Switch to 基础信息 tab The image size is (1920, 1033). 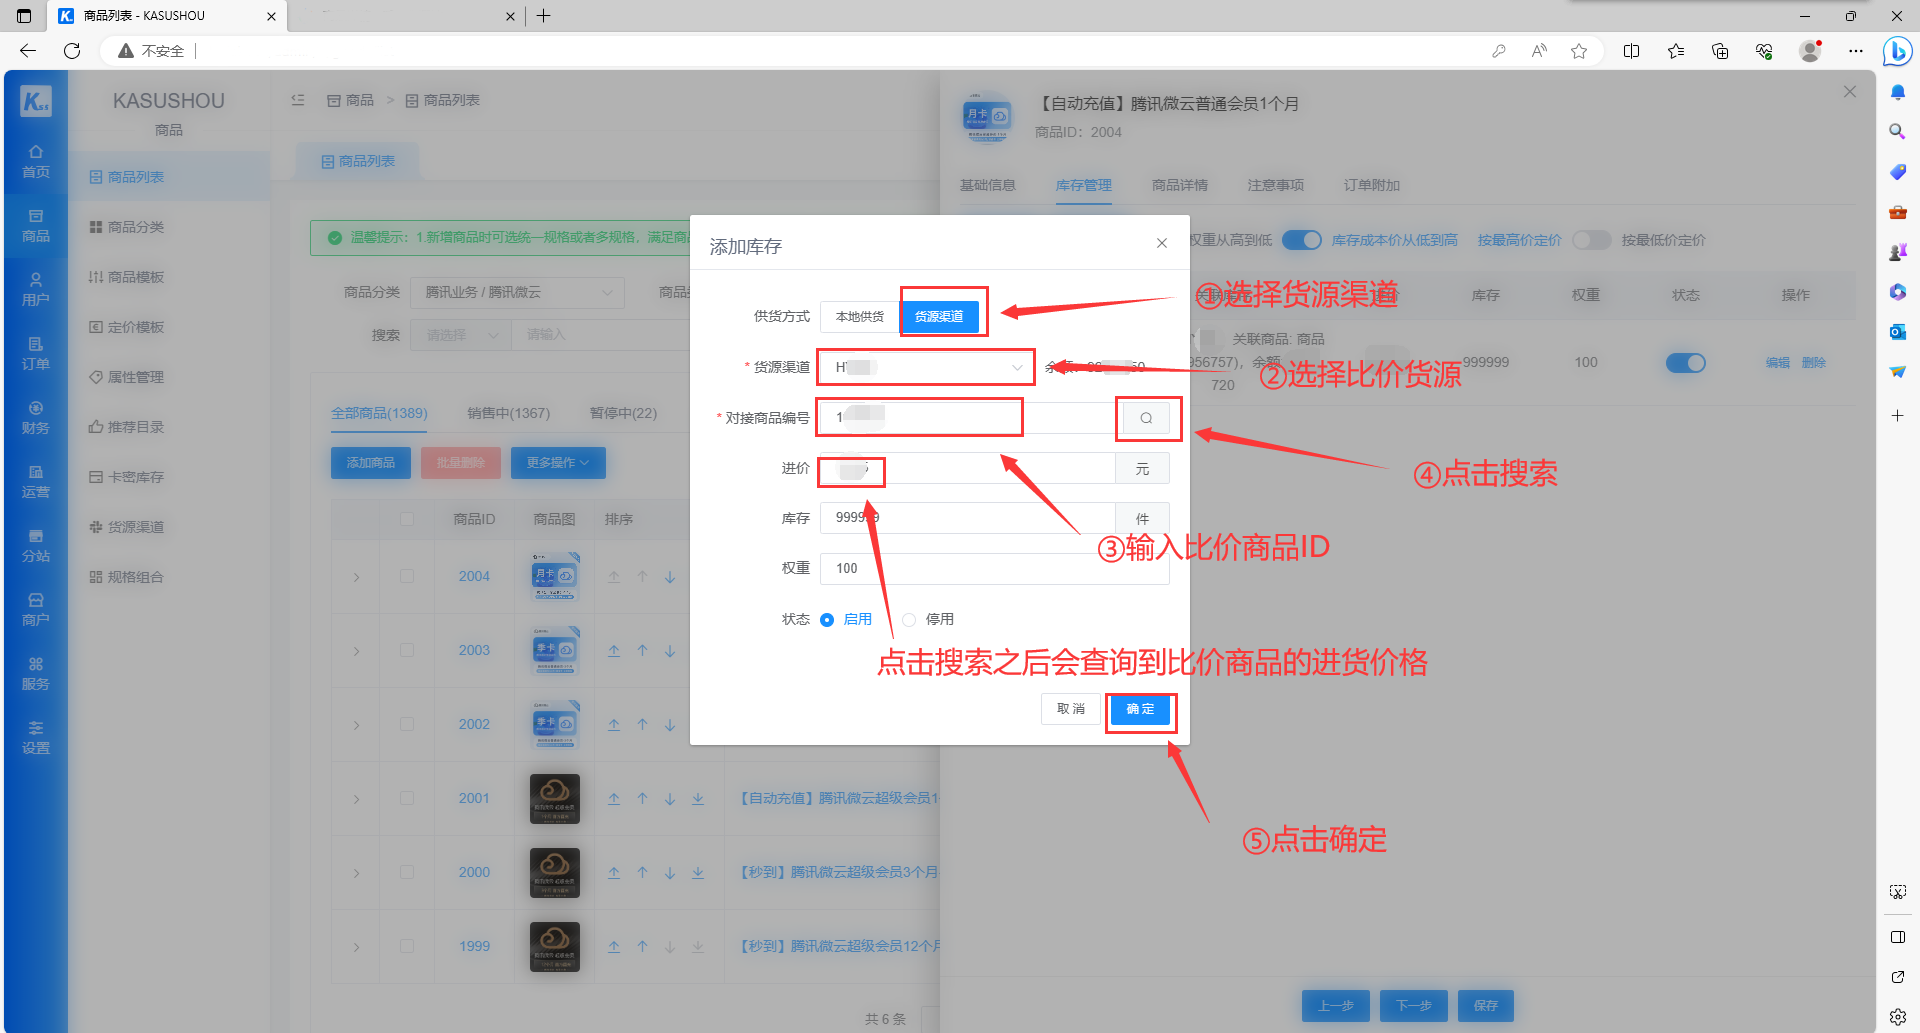[988, 185]
